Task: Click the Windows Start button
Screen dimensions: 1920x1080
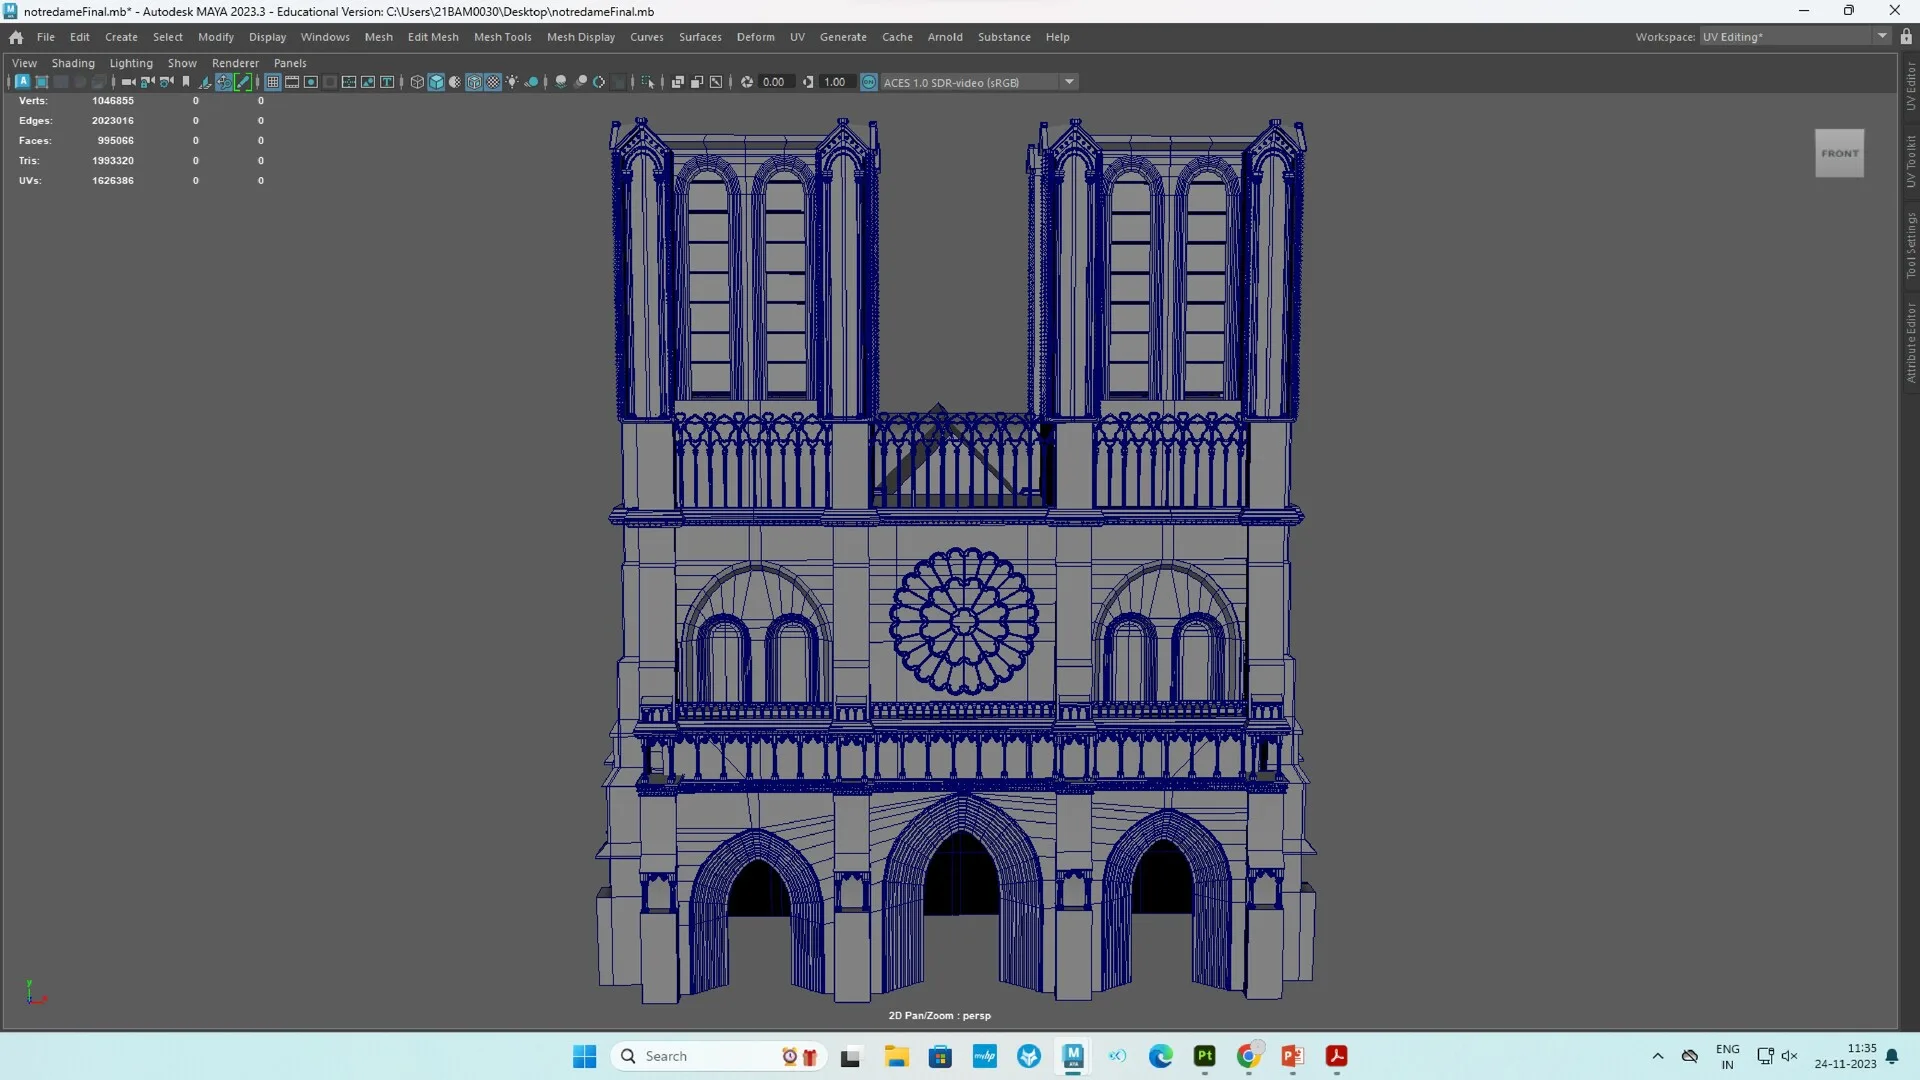Action: 584,1056
